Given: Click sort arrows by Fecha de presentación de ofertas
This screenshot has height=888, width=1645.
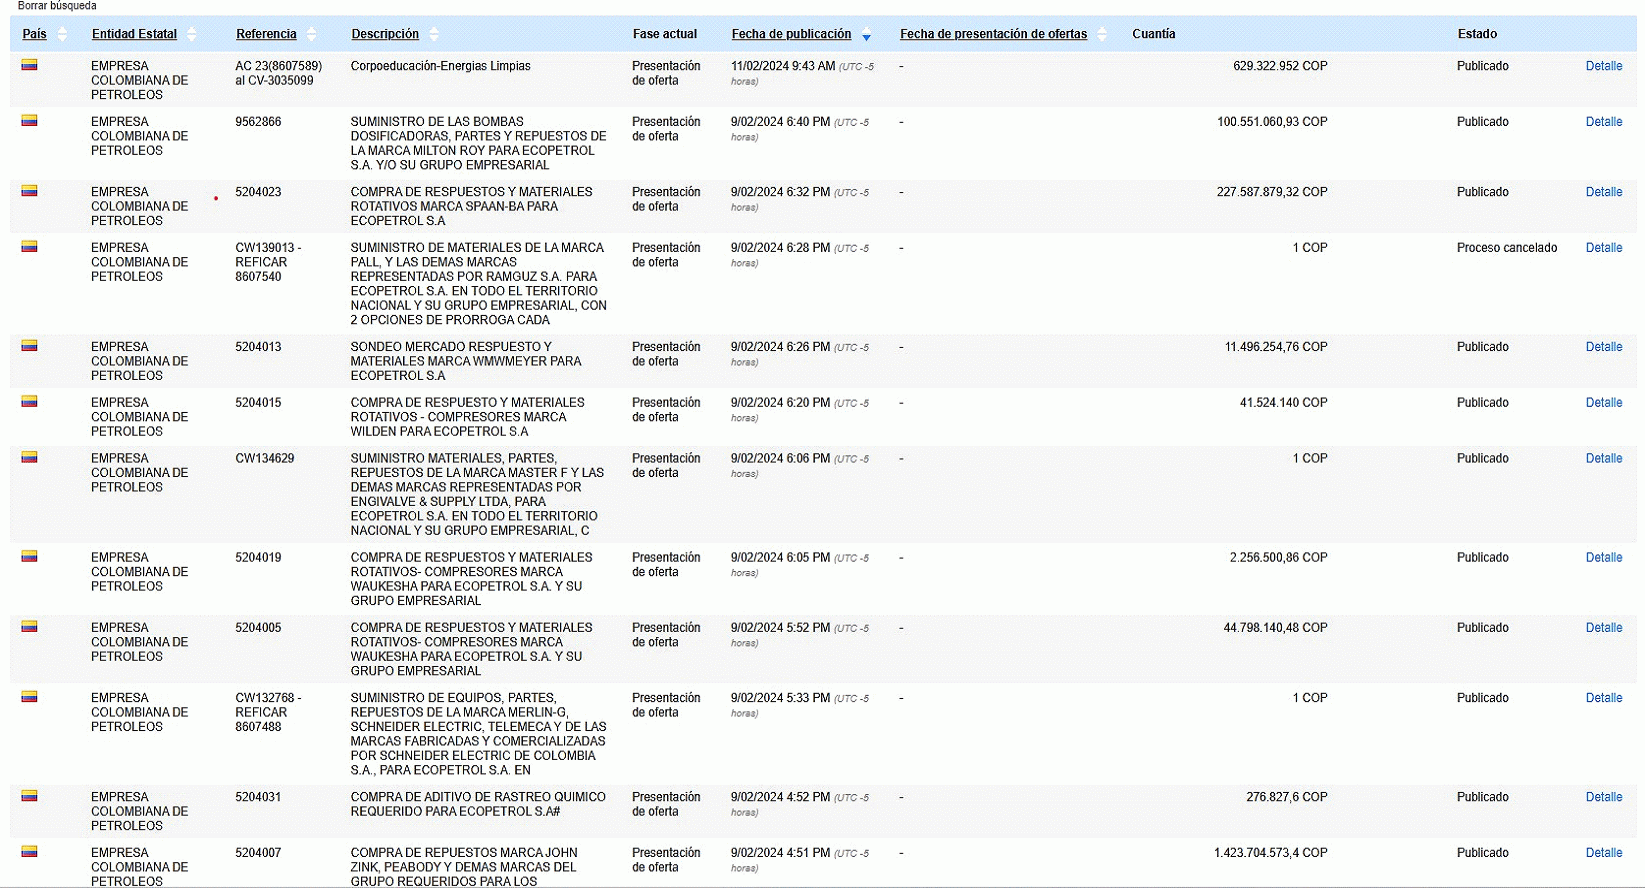Looking at the screenshot, I should pyautogui.click(x=1102, y=34).
